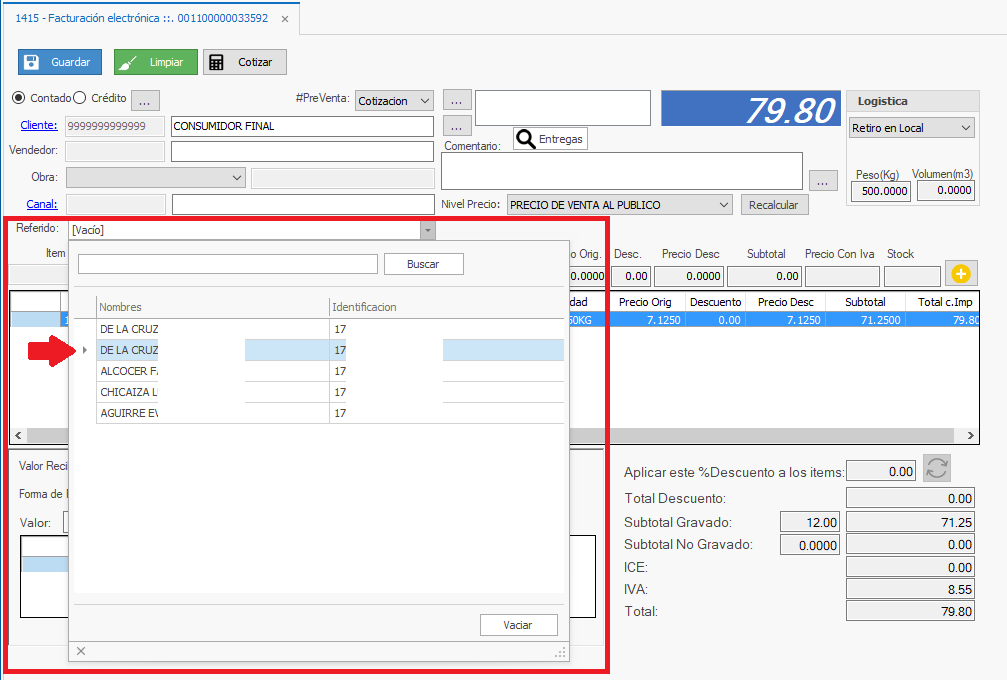Add item with yellow plus icon
The height and width of the screenshot is (680, 1007).
tap(961, 274)
